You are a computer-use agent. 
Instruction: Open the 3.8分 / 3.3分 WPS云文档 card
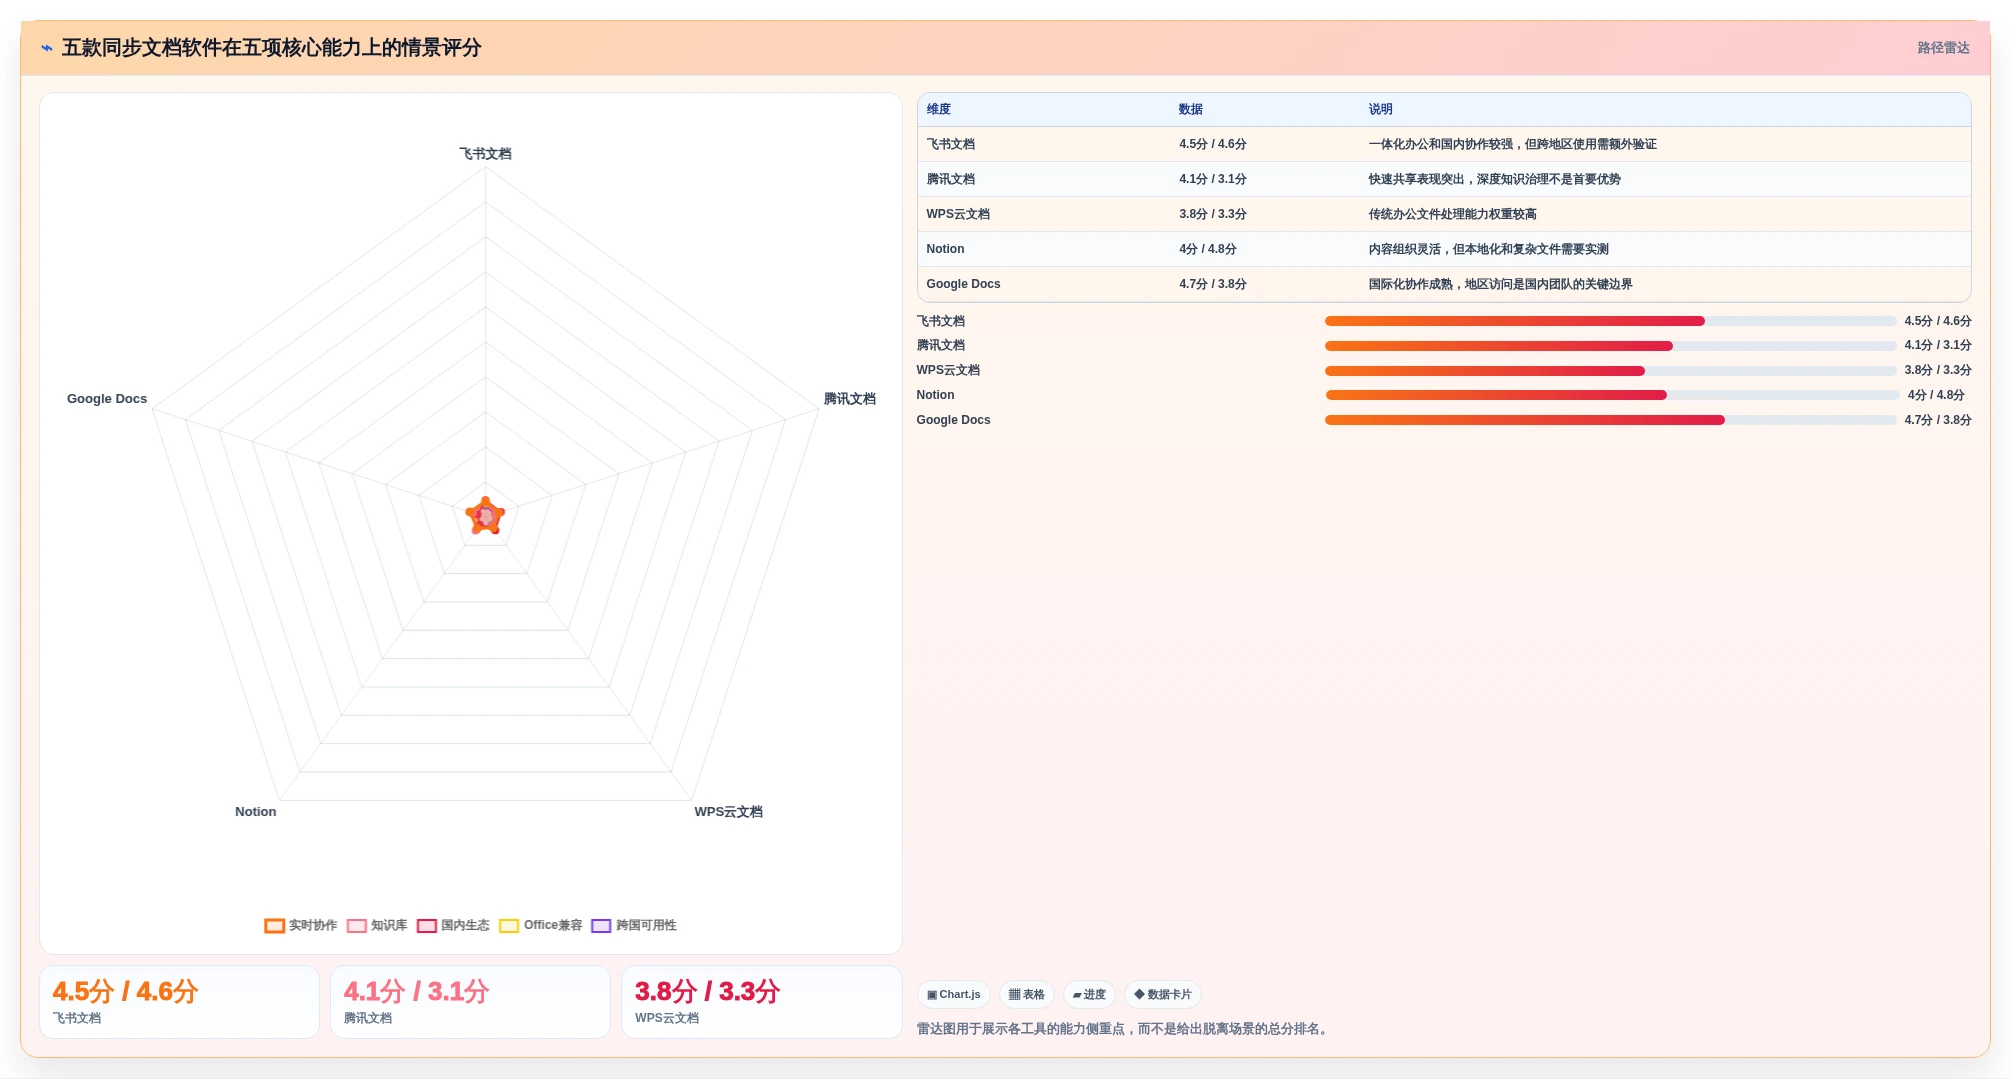761,1002
